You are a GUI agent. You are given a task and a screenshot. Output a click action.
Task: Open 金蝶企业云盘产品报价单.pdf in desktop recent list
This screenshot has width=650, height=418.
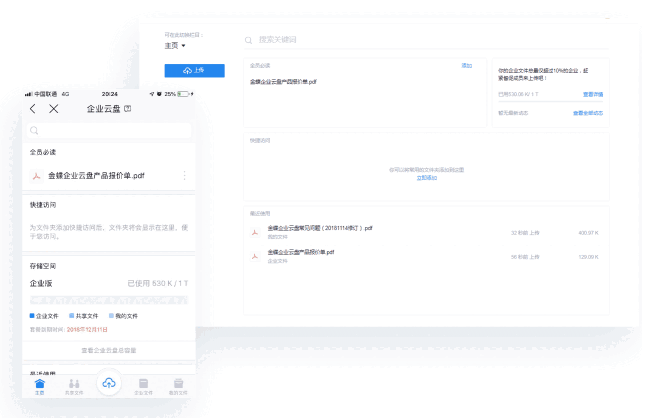(x=301, y=252)
